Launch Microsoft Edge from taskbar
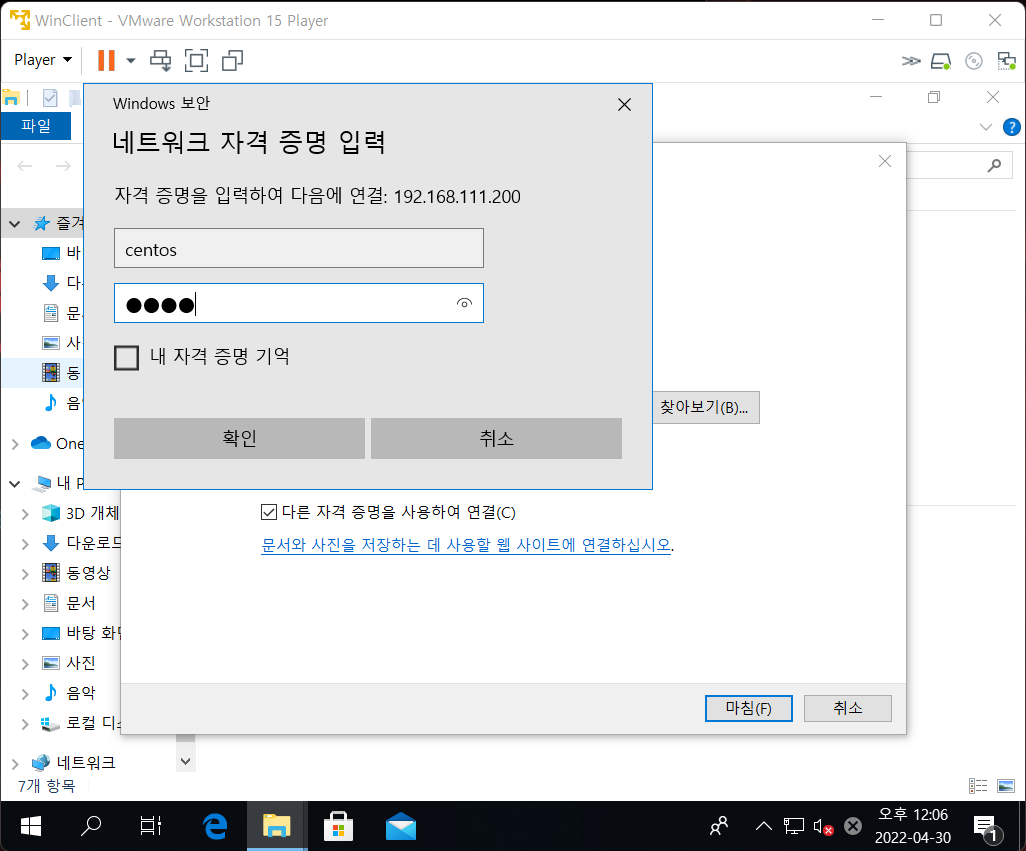The height and width of the screenshot is (851, 1026). coord(215,826)
